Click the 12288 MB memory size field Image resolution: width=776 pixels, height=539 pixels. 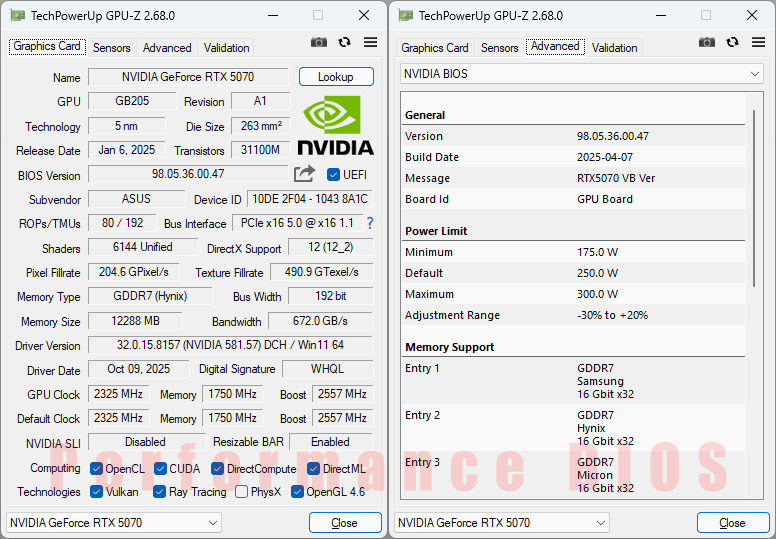[x=136, y=321]
